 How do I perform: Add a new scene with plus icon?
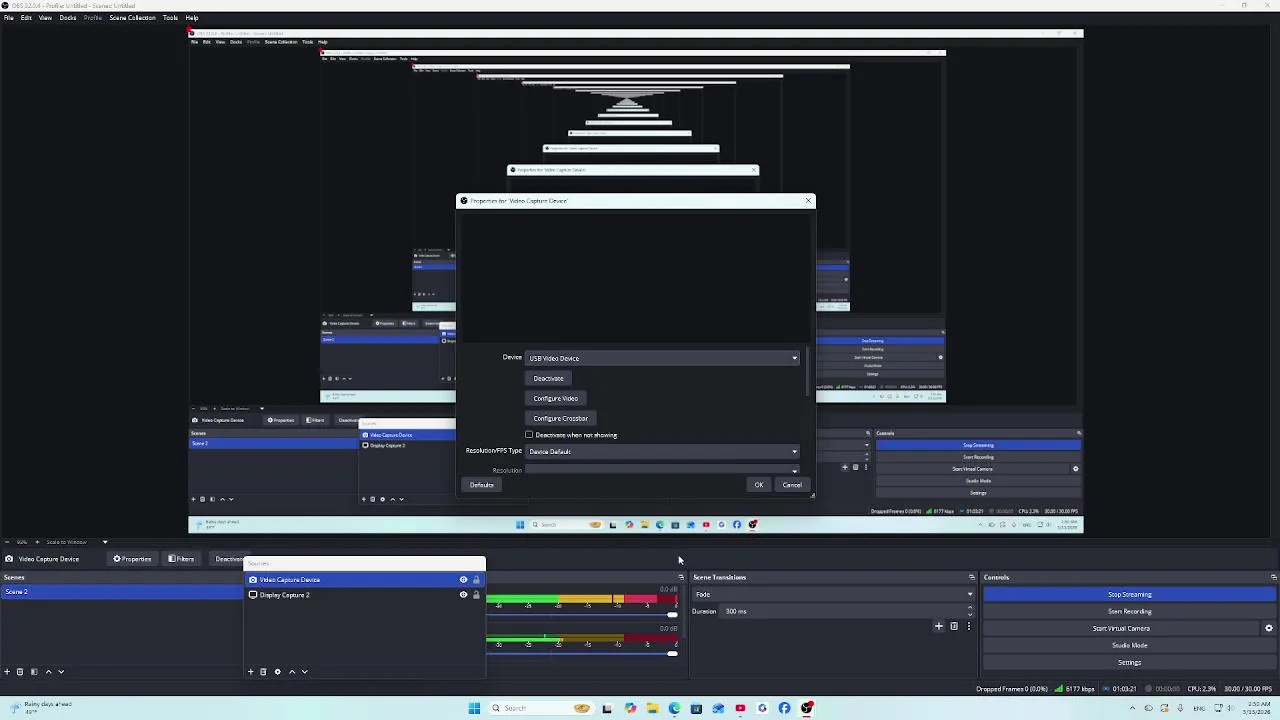pos(7,672)
